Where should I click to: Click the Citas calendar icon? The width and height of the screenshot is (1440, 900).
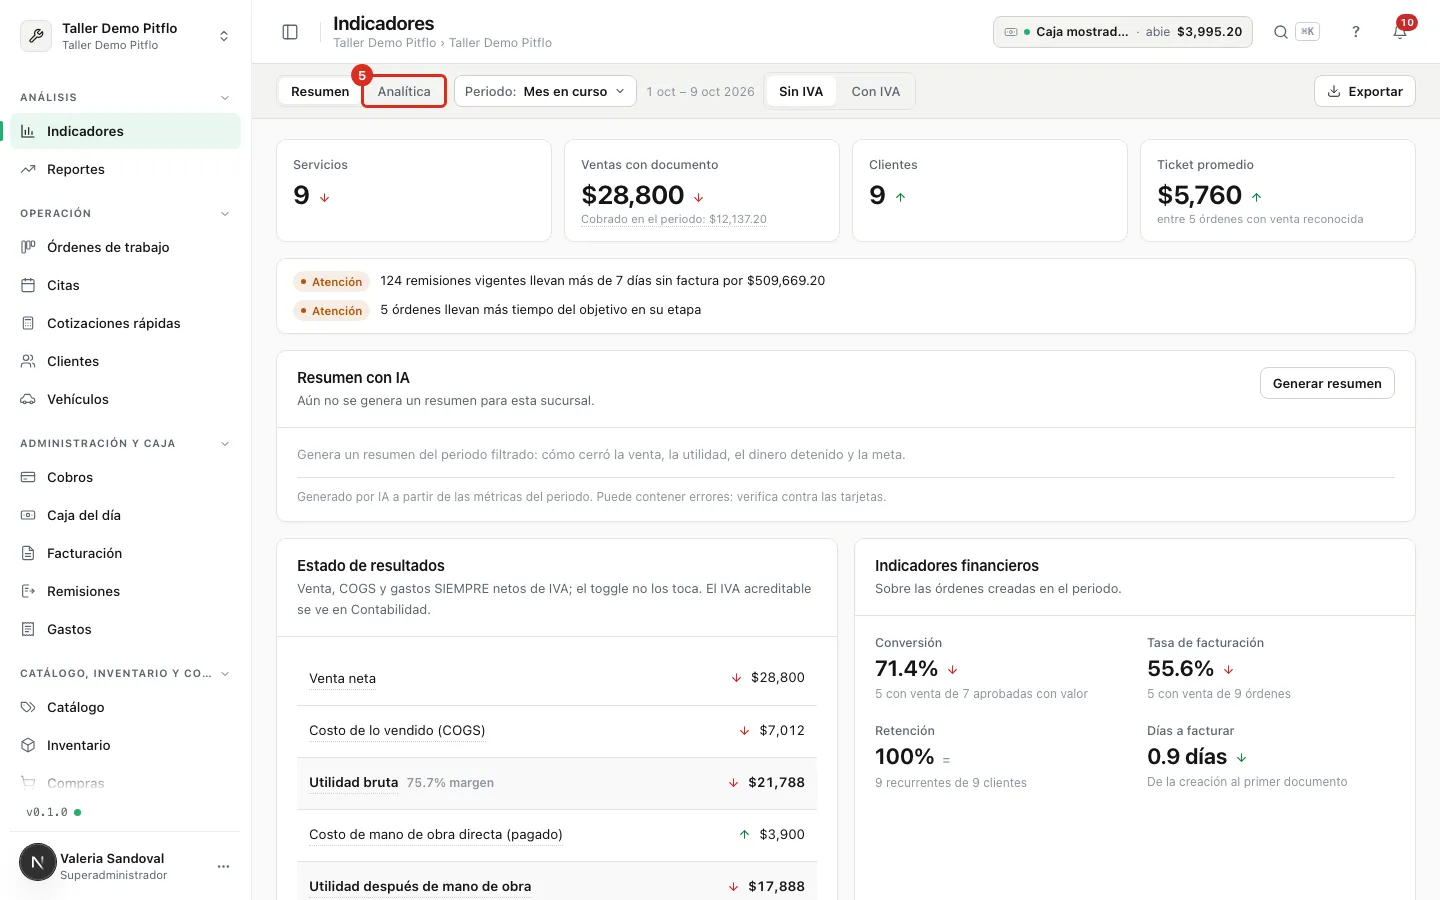(28, 285)
